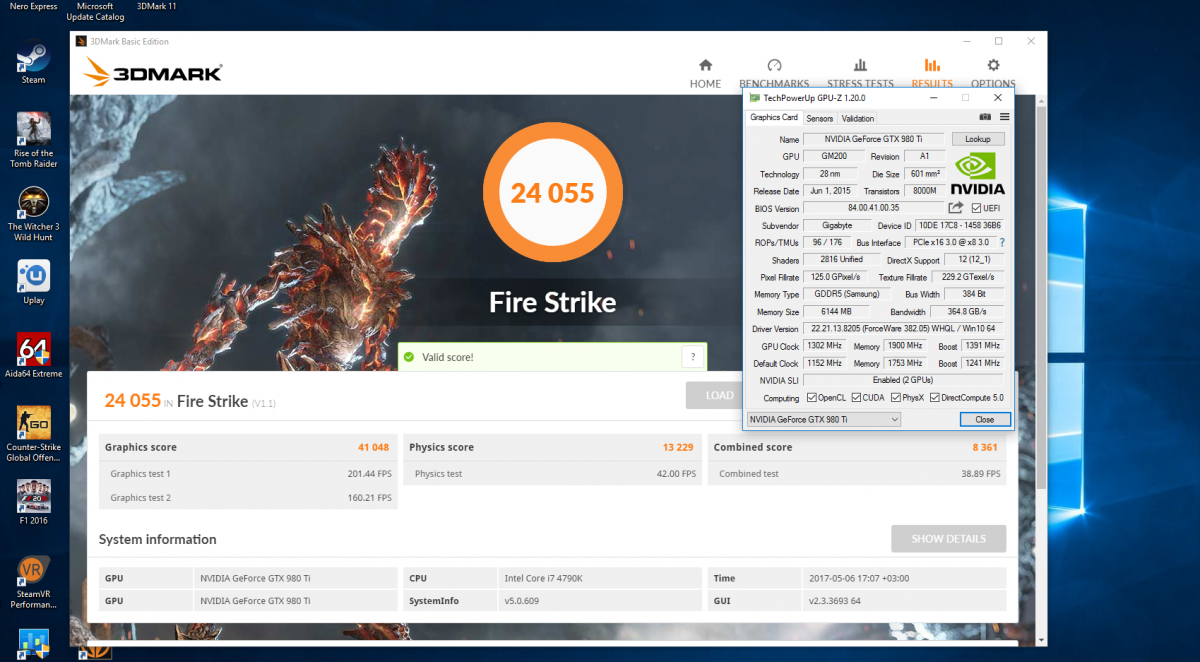Image resolution: width=1200 pixels, height=662 pixels.
Task: Open STRESS TESTS in 3DMark navigation
Action: point(860,73)
